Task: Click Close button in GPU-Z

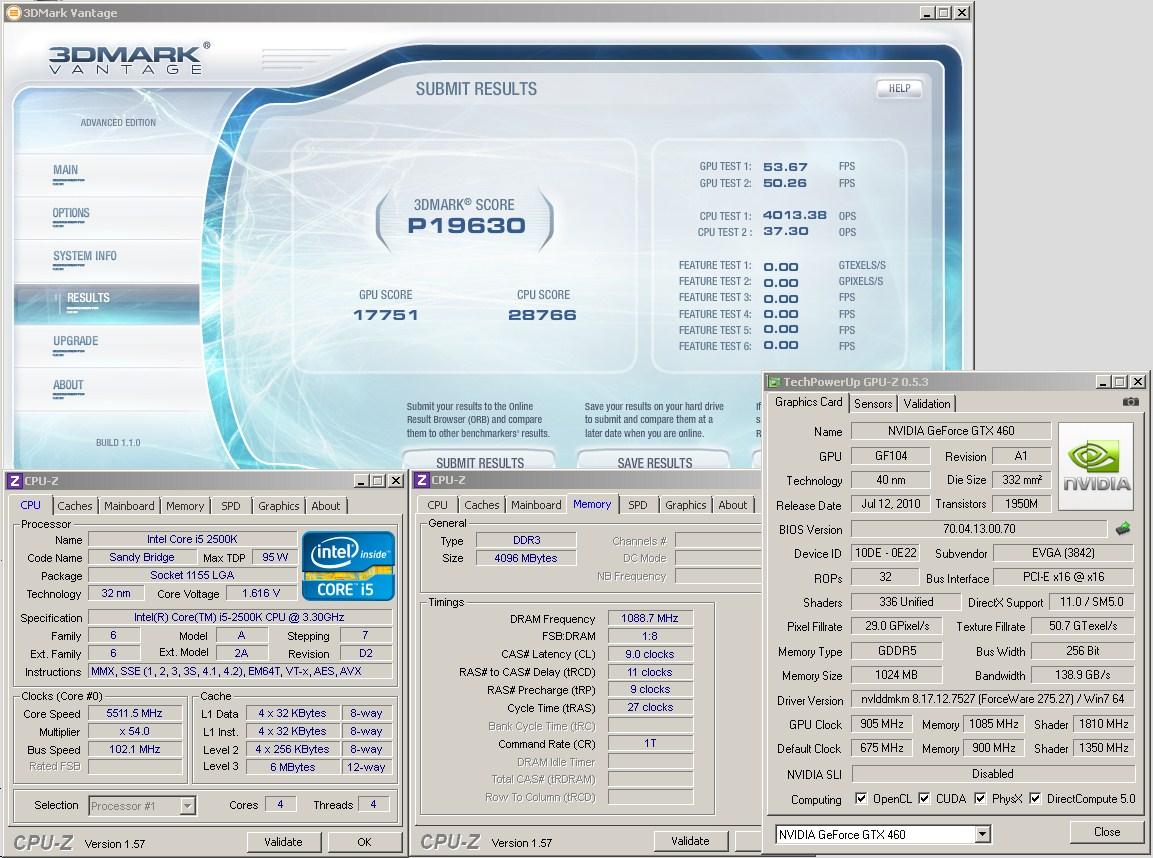Action: point(1106,832)
